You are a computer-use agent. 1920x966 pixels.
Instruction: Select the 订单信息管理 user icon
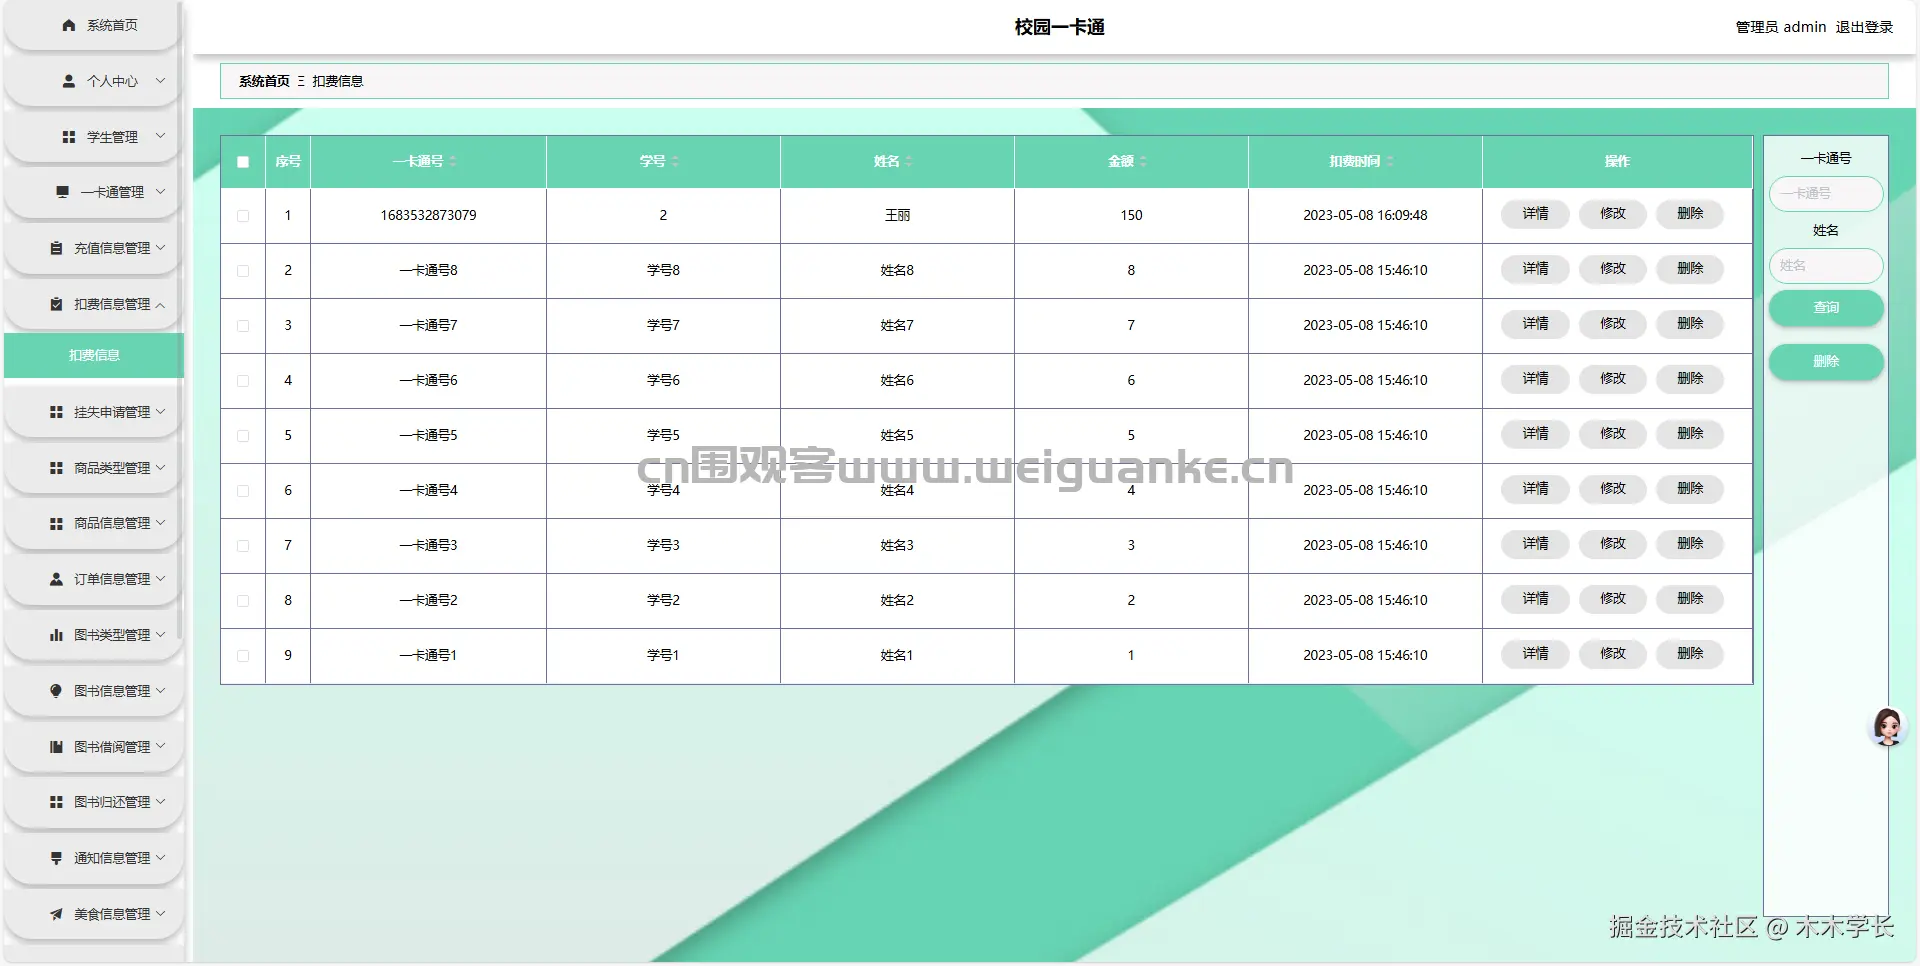(57, 579)
